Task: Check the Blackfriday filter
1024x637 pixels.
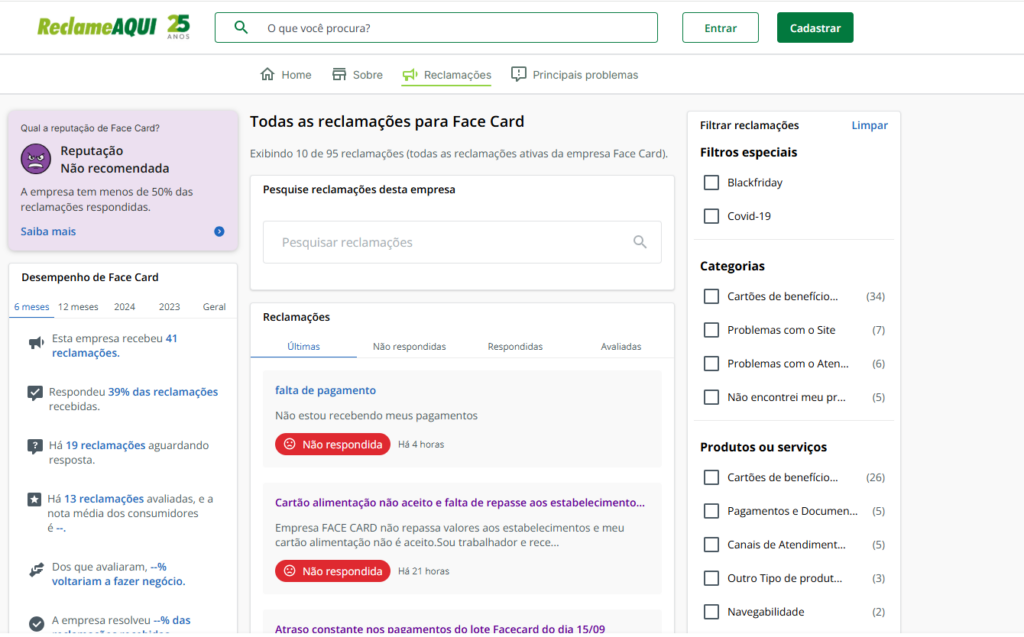Action: [711, 182]
